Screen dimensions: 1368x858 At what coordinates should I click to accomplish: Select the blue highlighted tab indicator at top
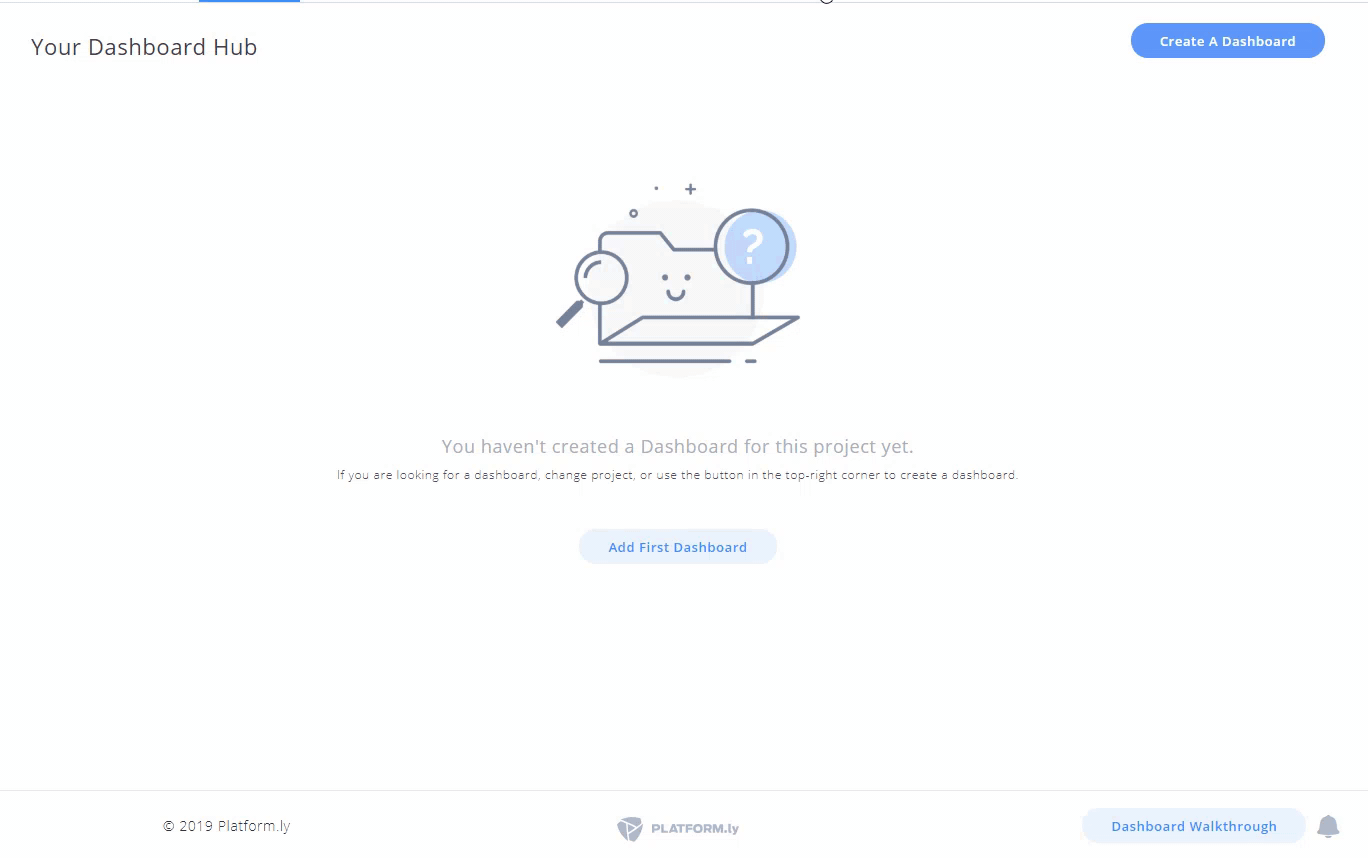249,1
